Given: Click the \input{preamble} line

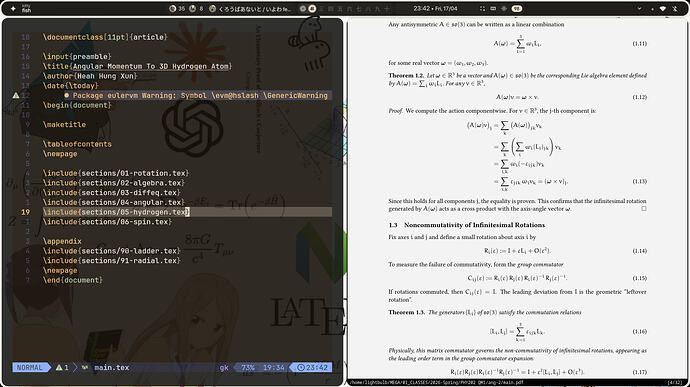Looking at the screenshot, I should [77, 56].
